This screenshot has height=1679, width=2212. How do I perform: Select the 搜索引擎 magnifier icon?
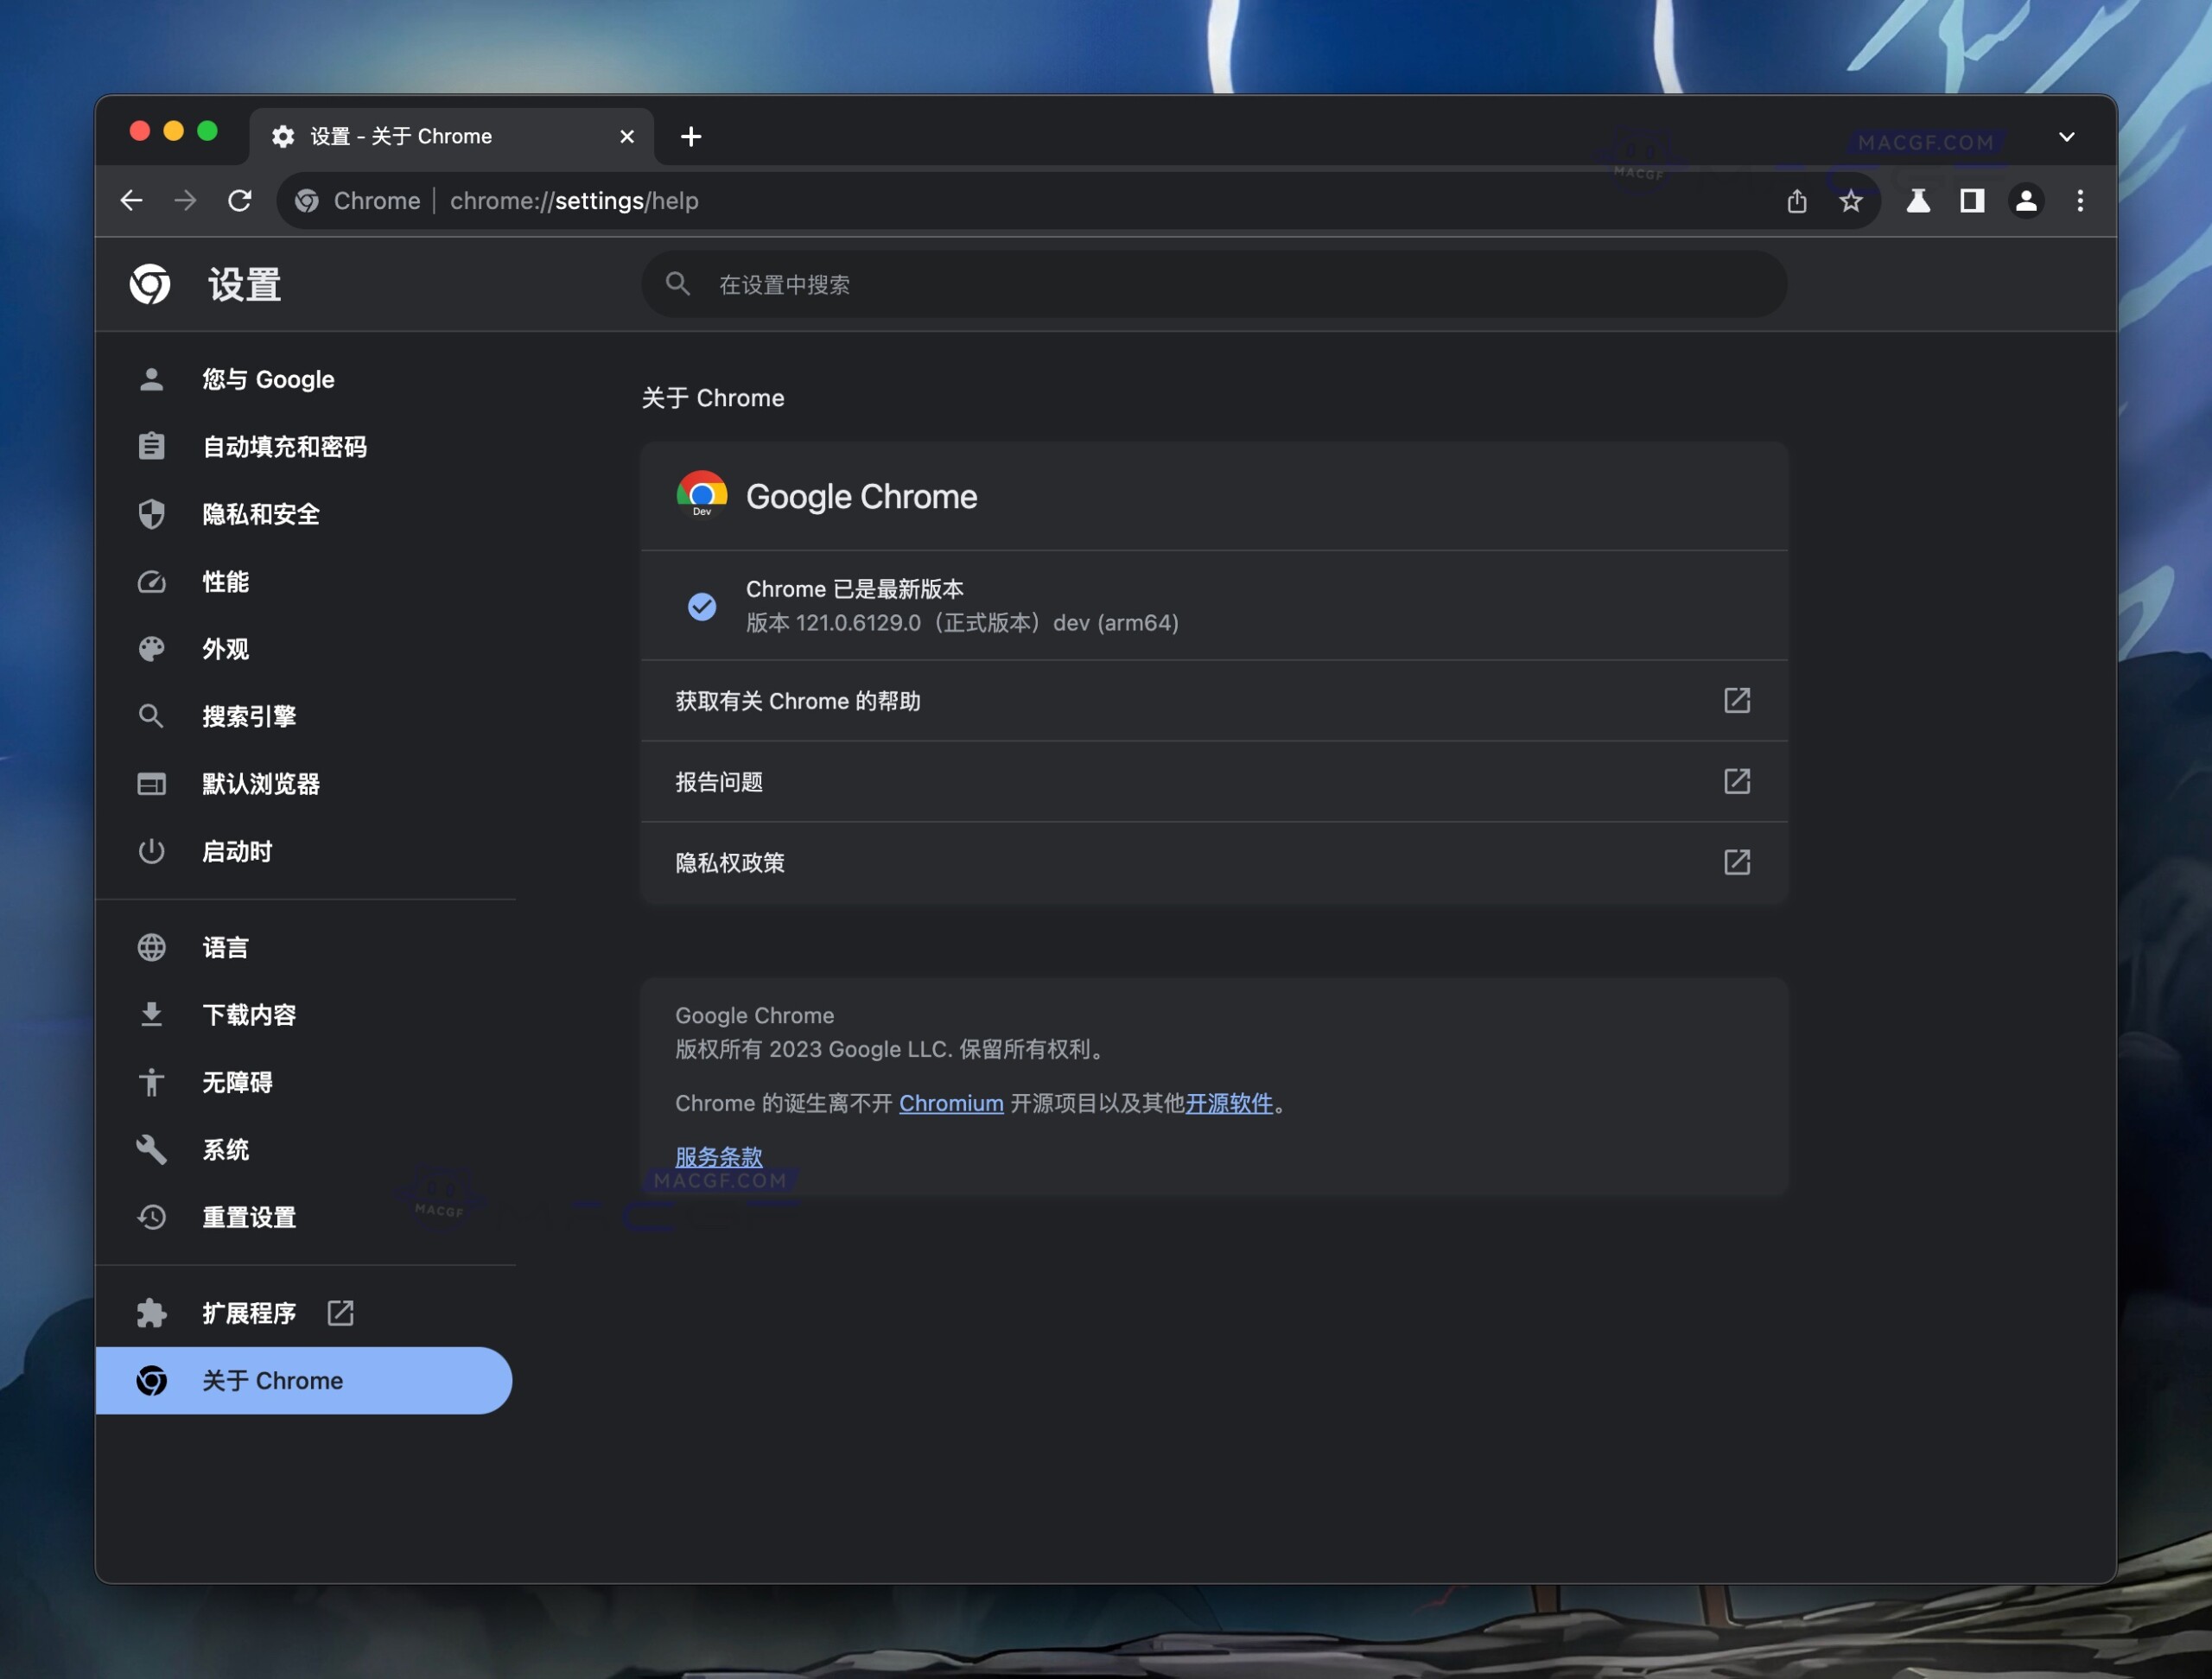click(151, 716)
